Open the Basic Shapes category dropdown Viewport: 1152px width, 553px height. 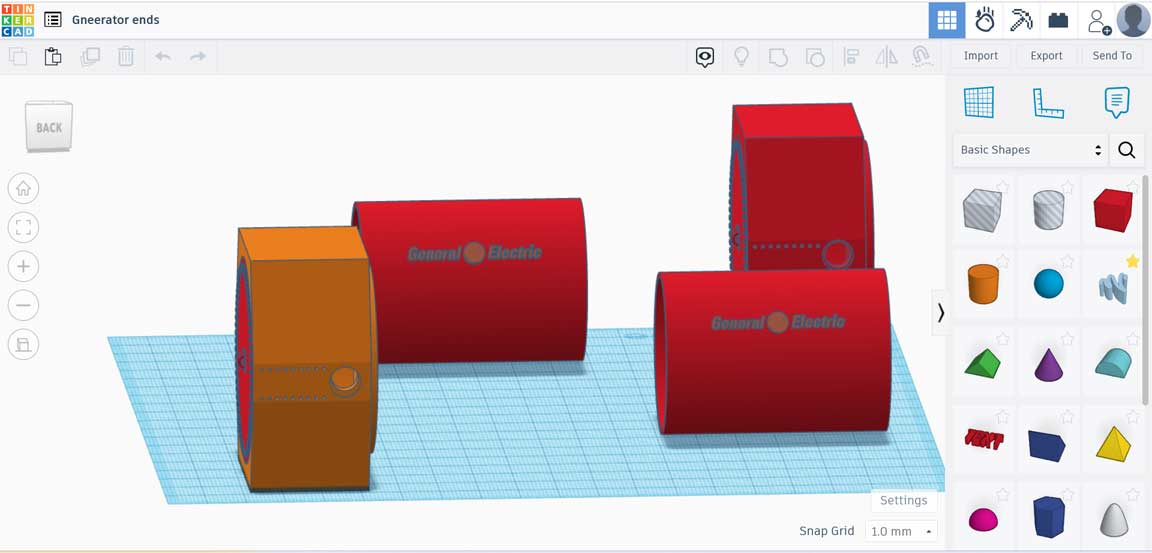1032,150
